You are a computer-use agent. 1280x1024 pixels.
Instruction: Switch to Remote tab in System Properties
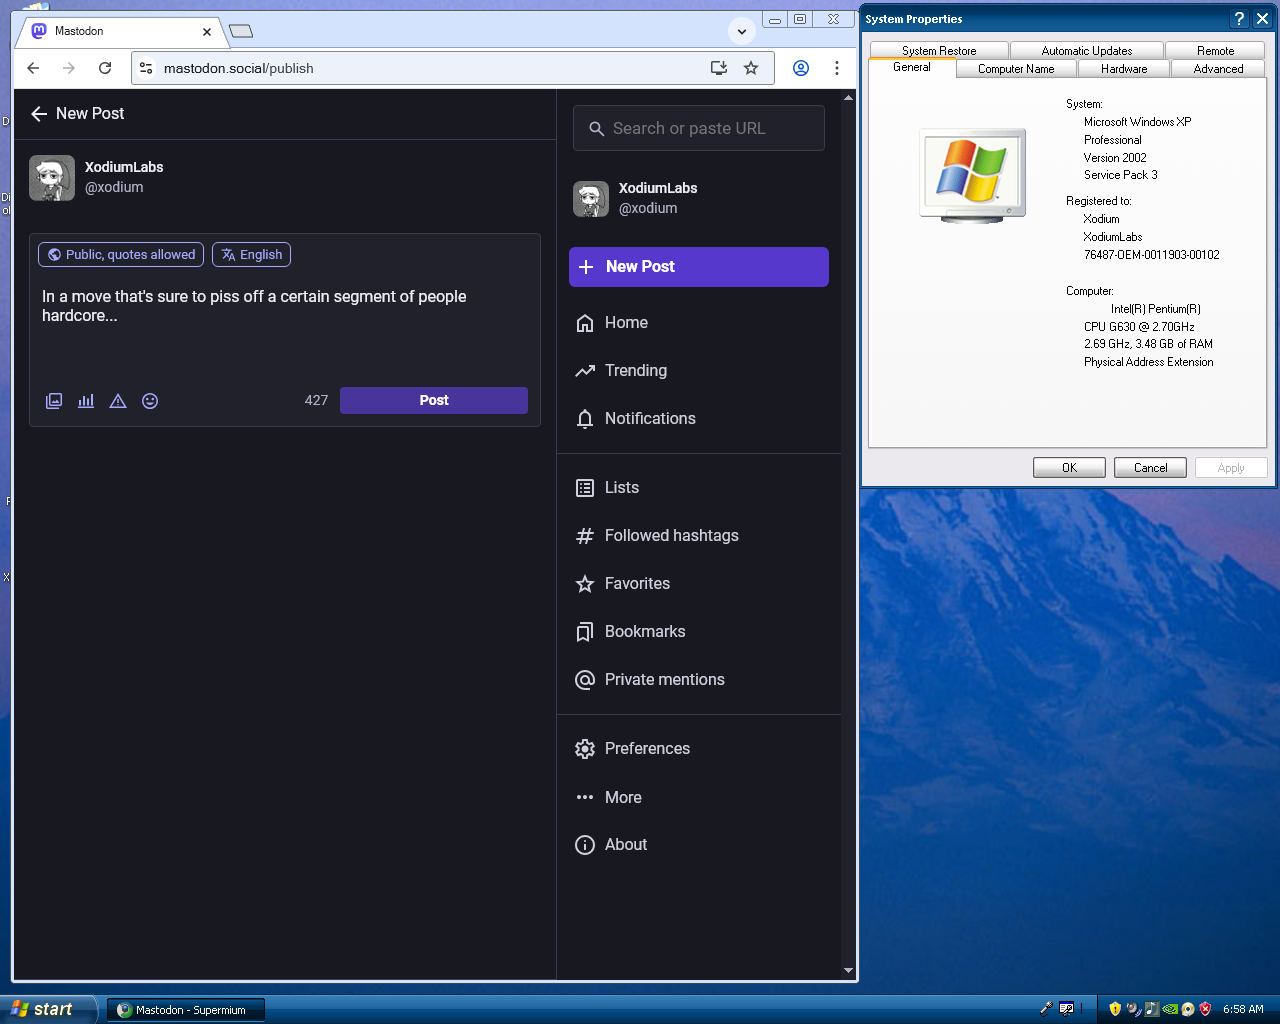(x=1215, y=50)
